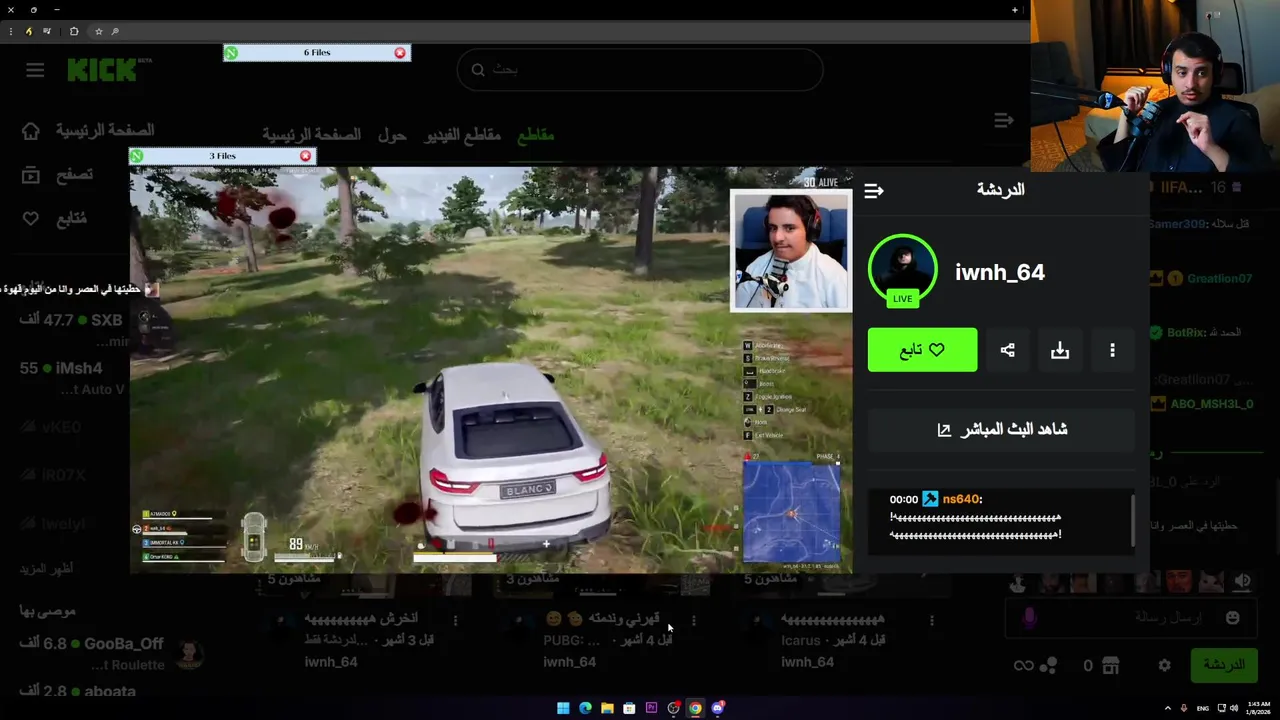Switch to the channel الصفحة الرئيسية tab

click(311, 134)
